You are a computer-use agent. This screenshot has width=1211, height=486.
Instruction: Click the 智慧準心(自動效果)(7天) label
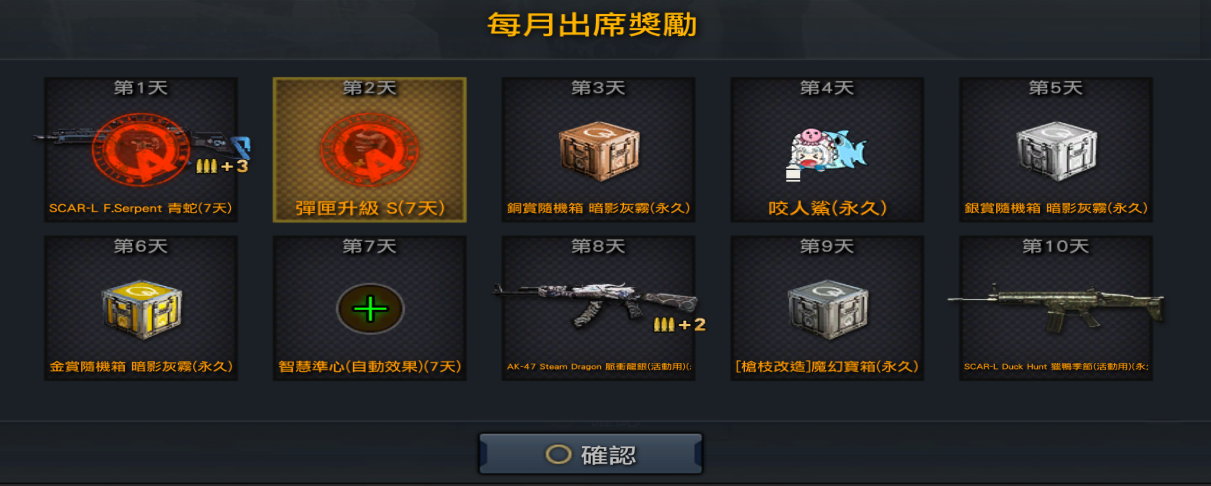coord(370,367)
